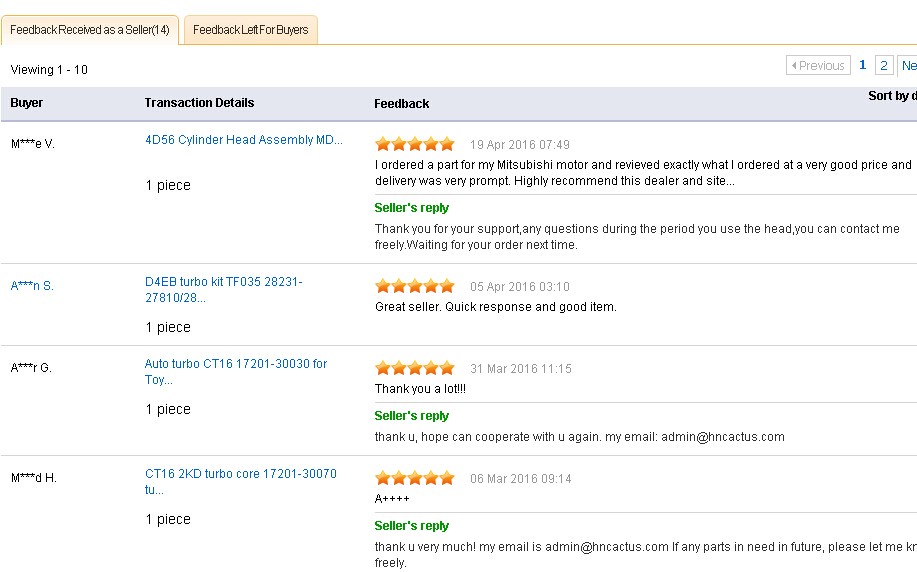Click the Buyer column header
Viewport: 917px width, 572px height.
27,103
